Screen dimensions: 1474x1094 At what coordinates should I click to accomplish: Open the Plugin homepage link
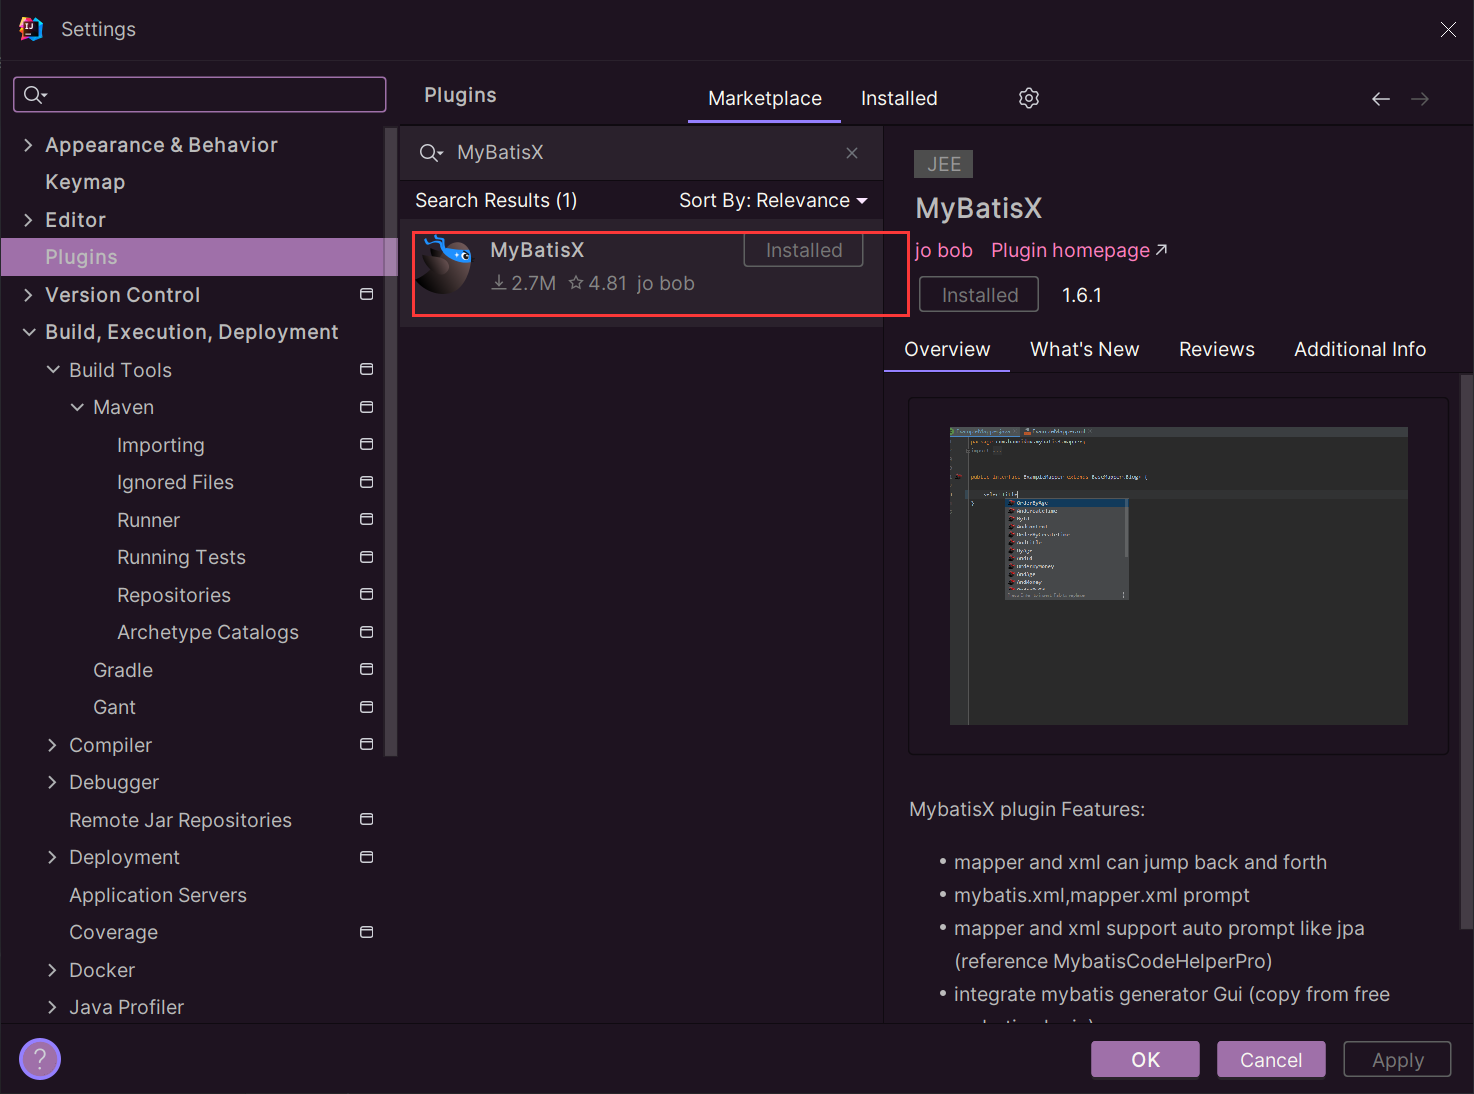pos(1079,250)
